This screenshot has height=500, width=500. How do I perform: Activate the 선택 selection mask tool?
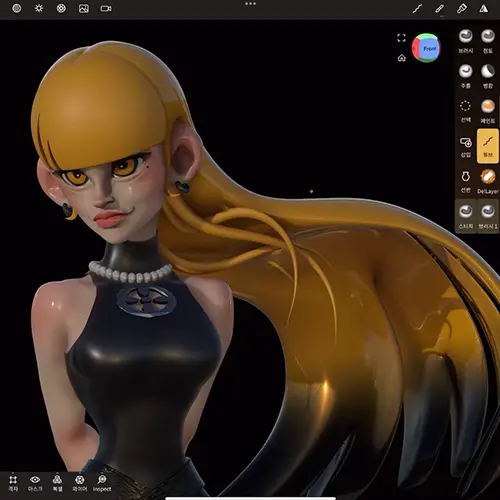tap(466, 111)
